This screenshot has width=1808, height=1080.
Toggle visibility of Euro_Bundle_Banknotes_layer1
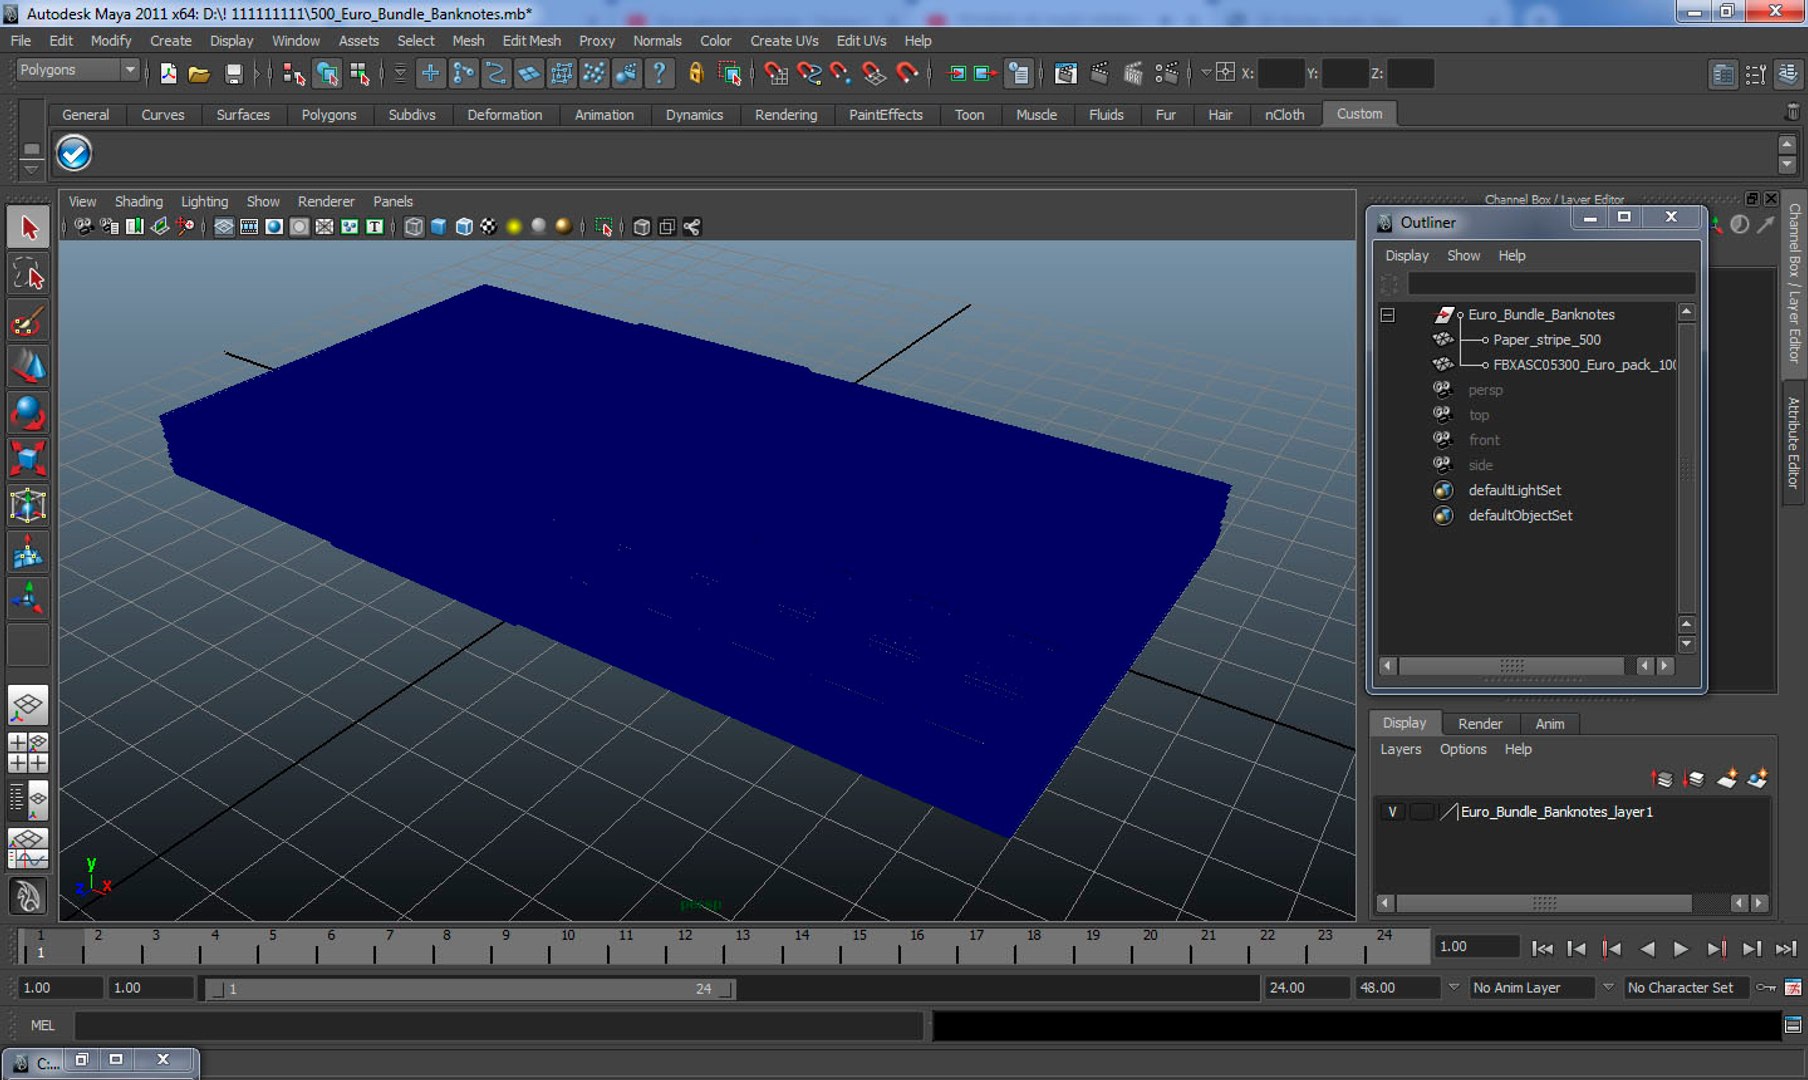click(x=1391, y=812)
